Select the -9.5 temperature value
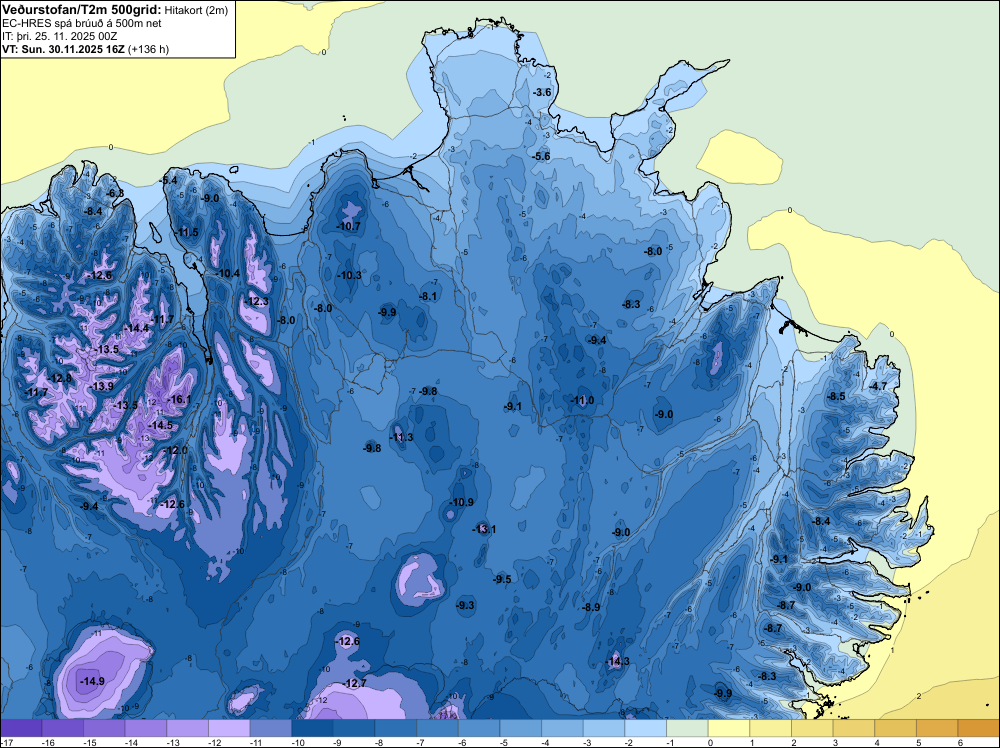The width and height of the screenshot is (1000, 748). tap(502, 579)
